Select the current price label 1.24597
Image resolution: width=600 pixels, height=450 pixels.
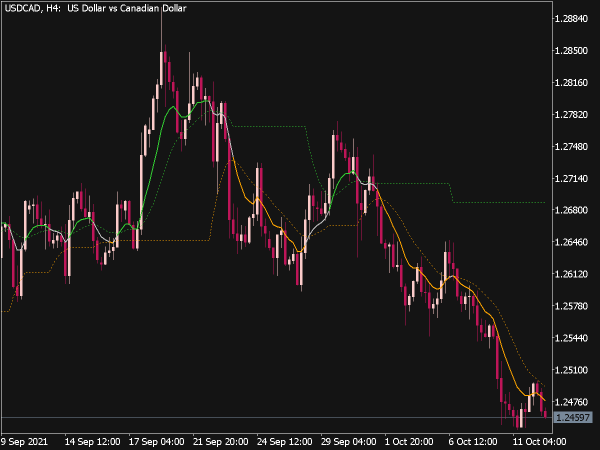[572, 417]
